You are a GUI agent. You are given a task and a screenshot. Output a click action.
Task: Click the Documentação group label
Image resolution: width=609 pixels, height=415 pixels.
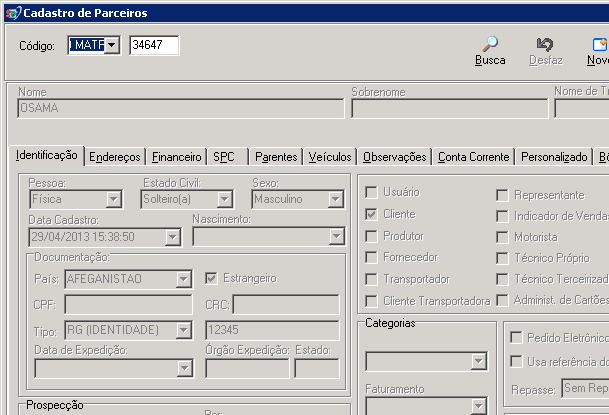[72, 257]
